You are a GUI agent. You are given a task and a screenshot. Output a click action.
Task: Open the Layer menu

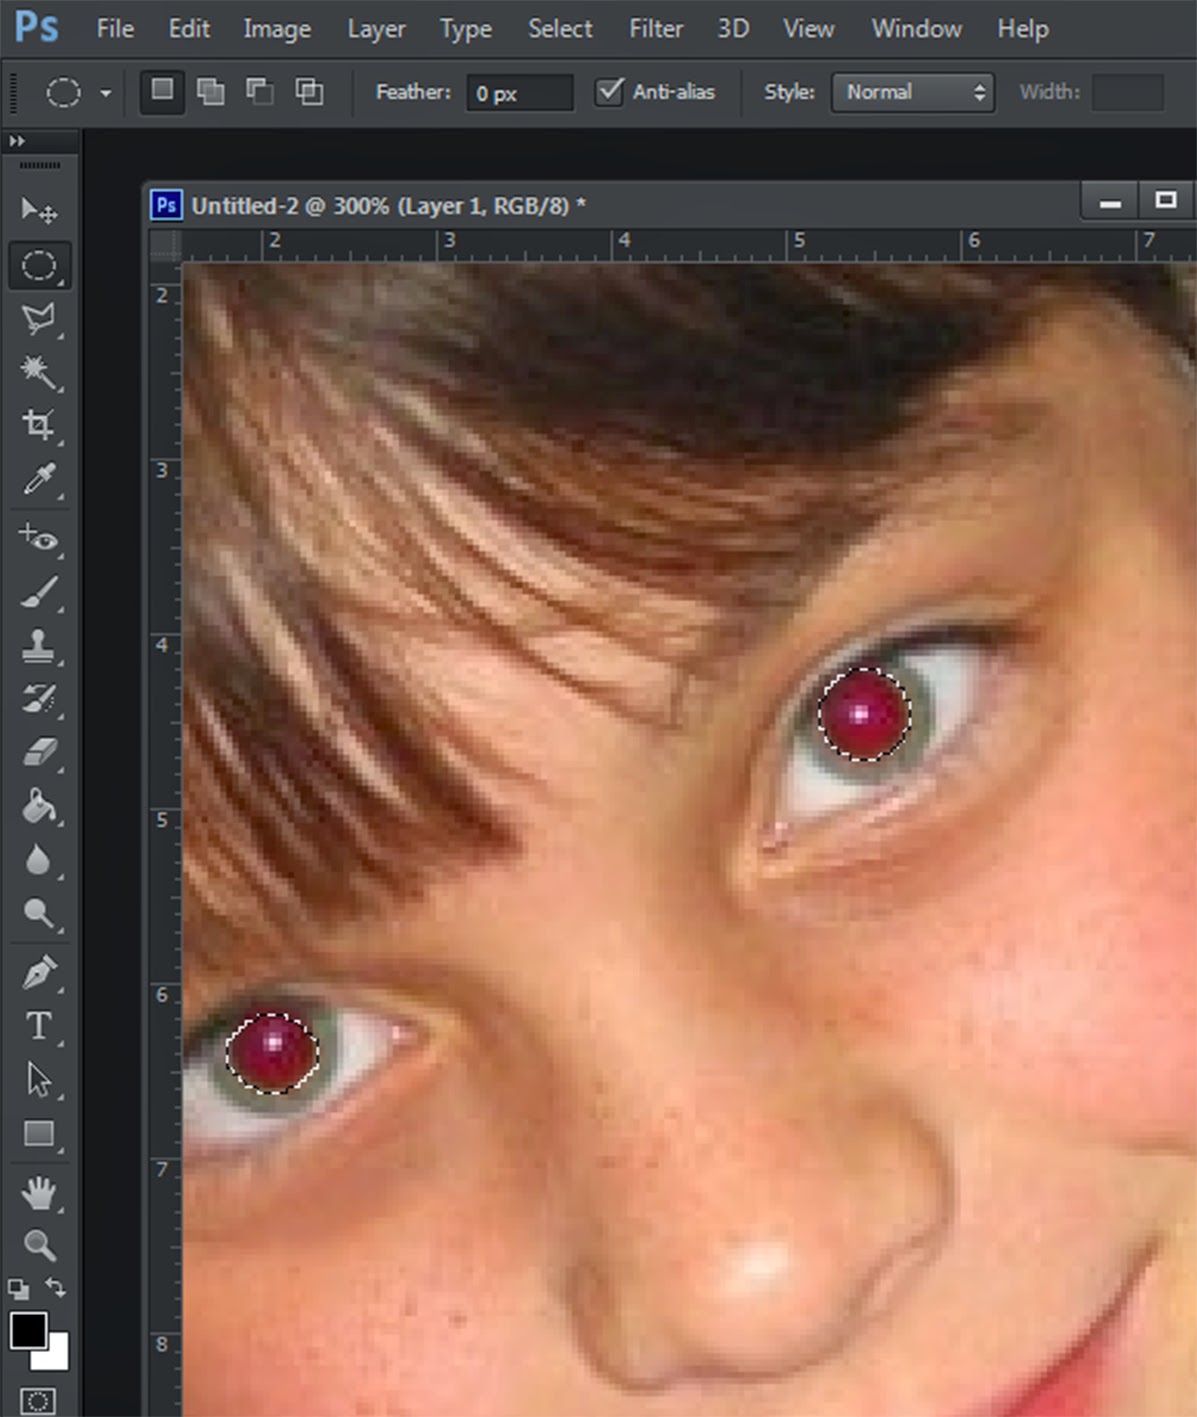pos(376,29)
